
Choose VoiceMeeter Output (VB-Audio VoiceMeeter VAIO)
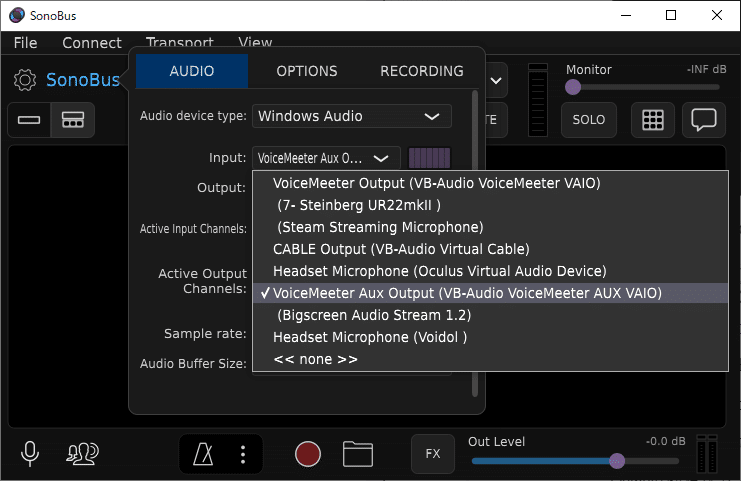[491, 183]
